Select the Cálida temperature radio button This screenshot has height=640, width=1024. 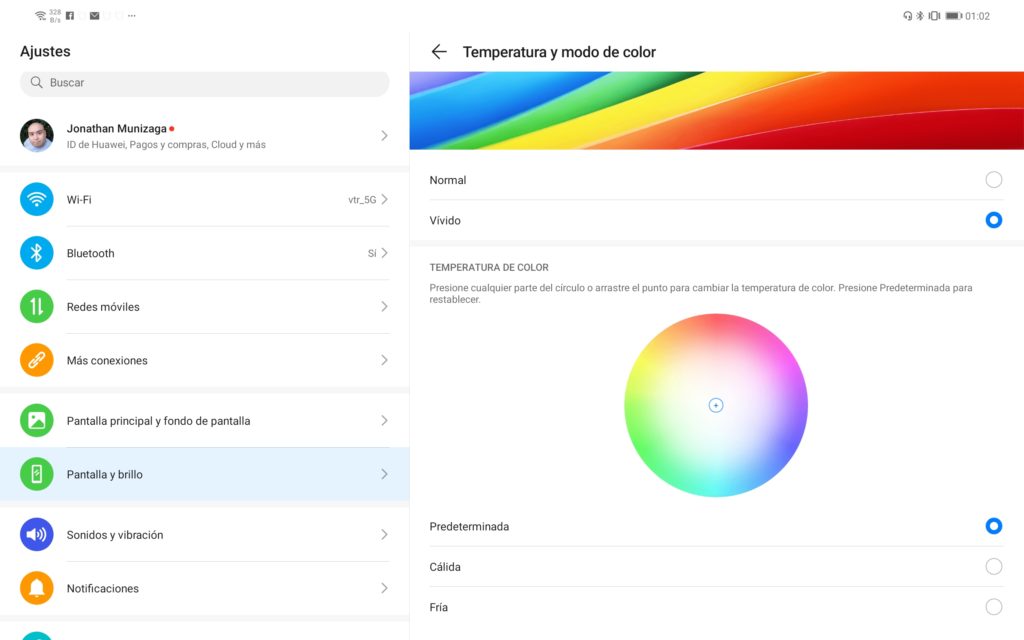[x=993, y=567]
